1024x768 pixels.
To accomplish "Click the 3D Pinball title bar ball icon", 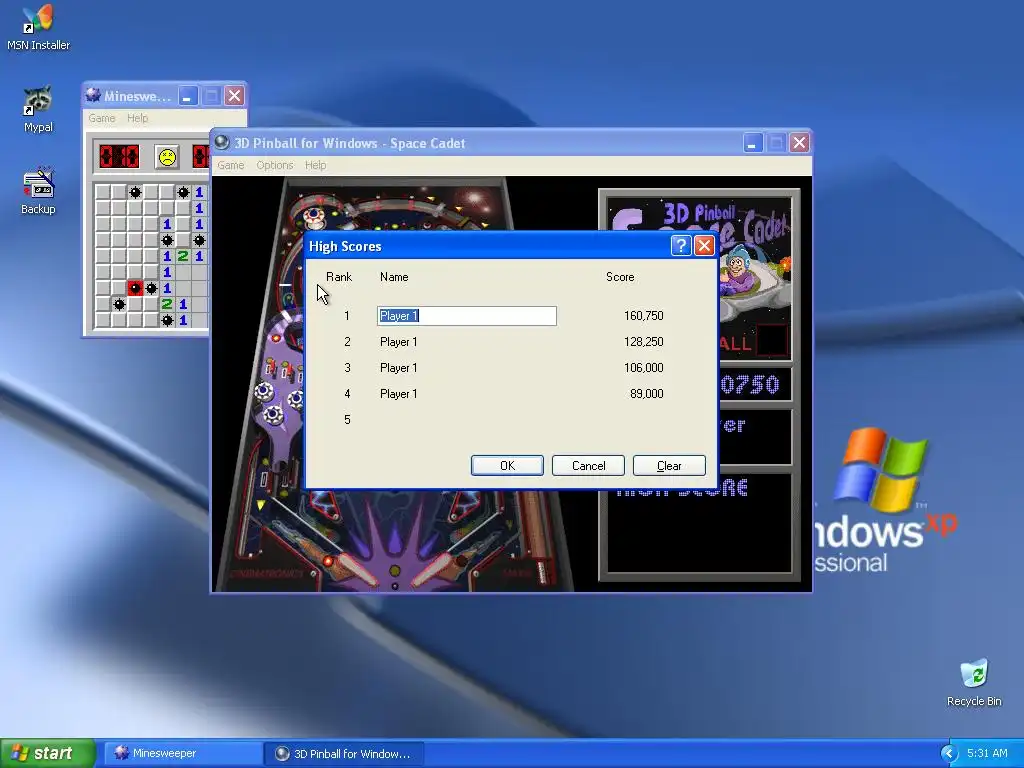I will (x=222, y=142).
